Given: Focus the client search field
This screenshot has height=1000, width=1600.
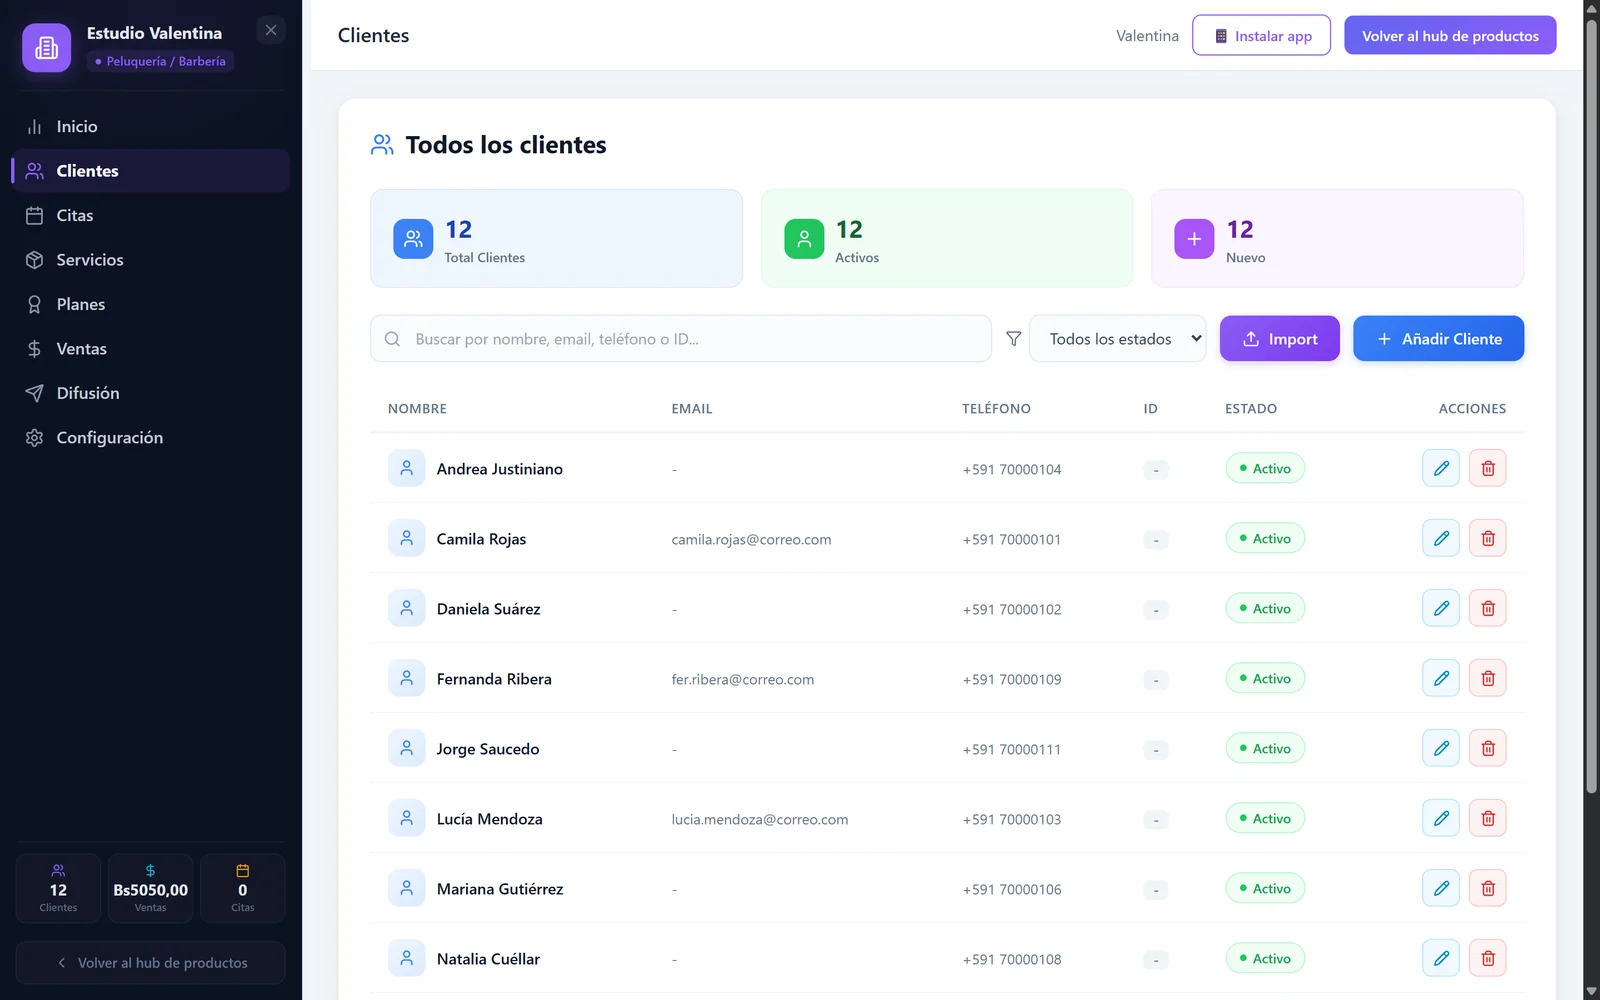Looking at the screenshot, I should pos(681,339).
